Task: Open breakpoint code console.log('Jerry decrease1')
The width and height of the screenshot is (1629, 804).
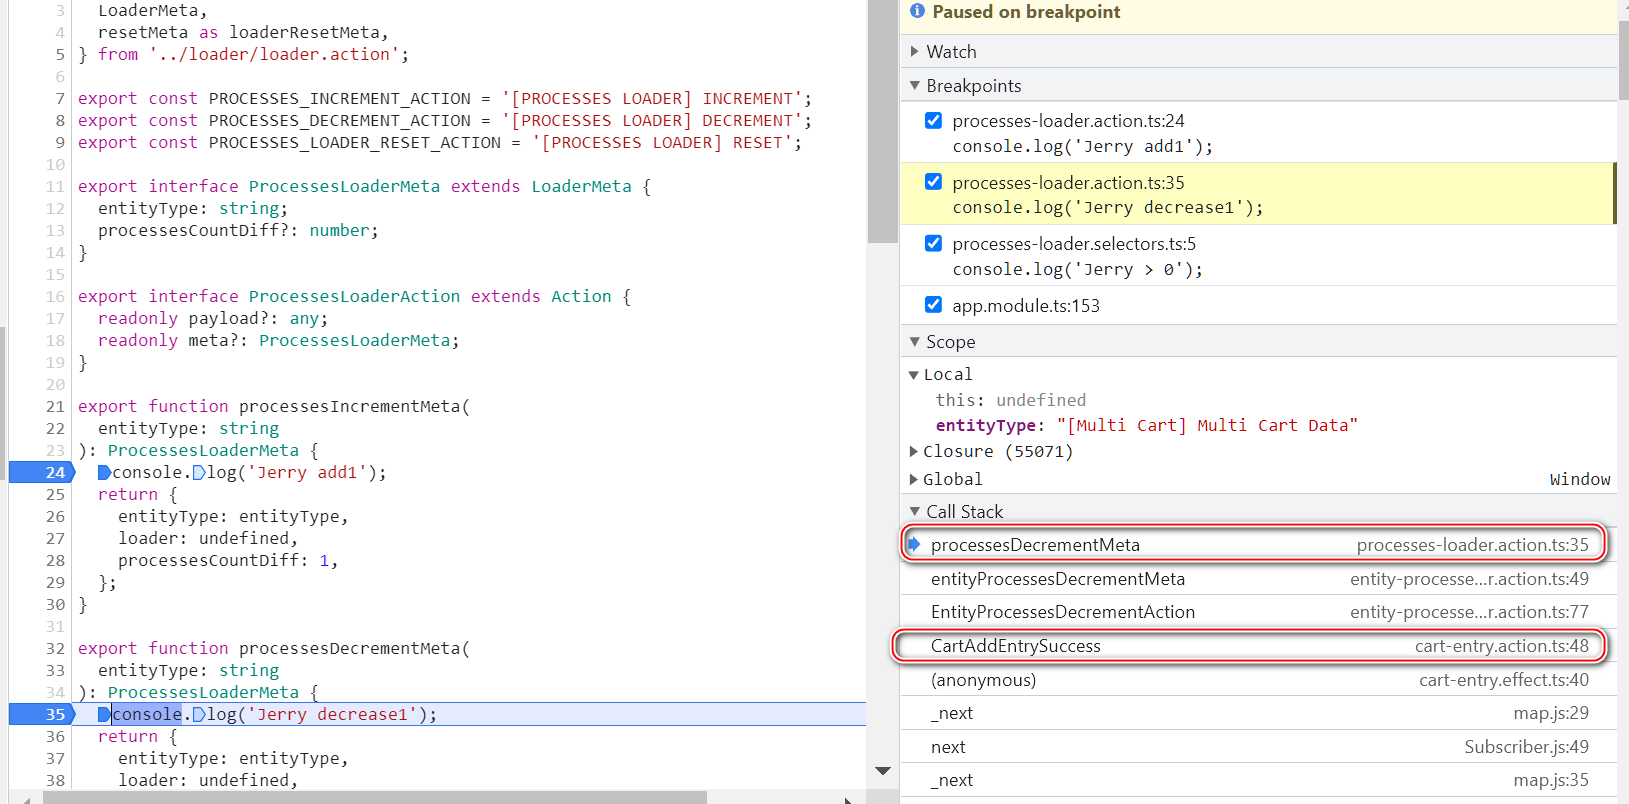Action: 1107,208
